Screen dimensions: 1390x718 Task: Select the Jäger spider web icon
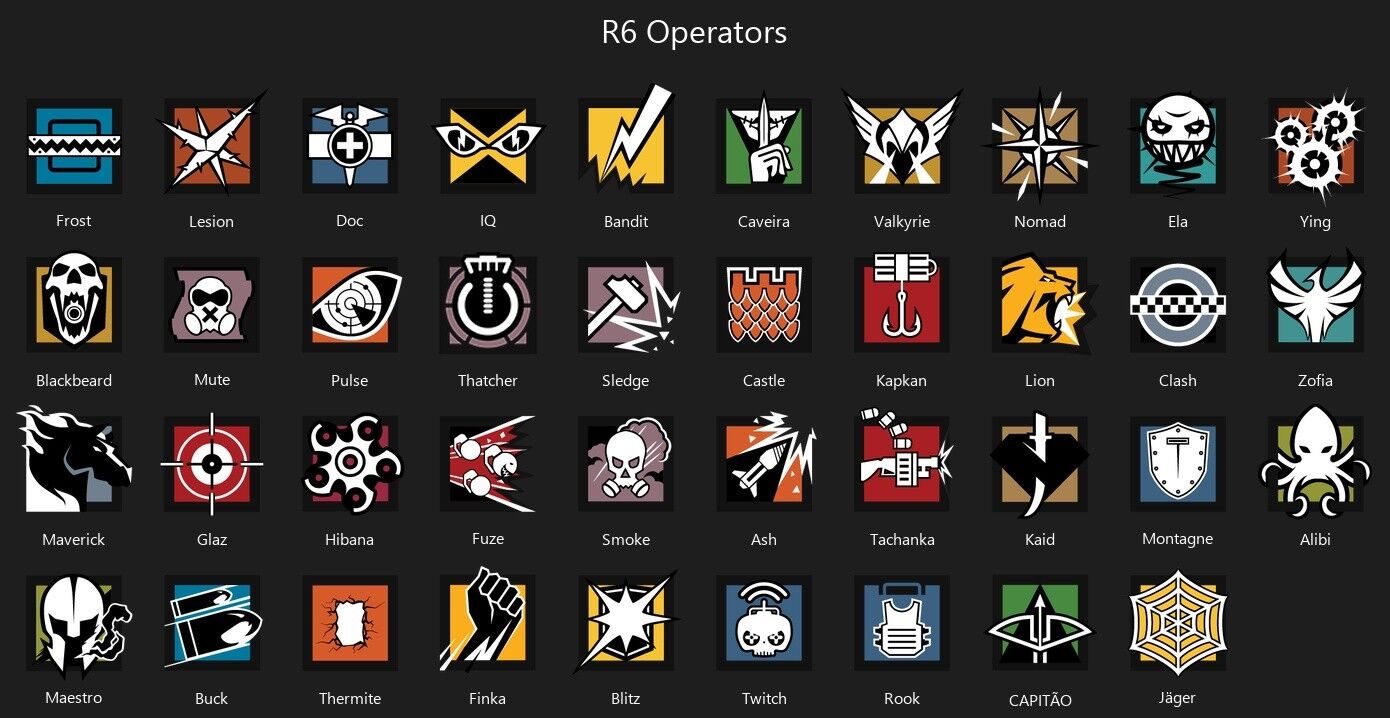1178,623
